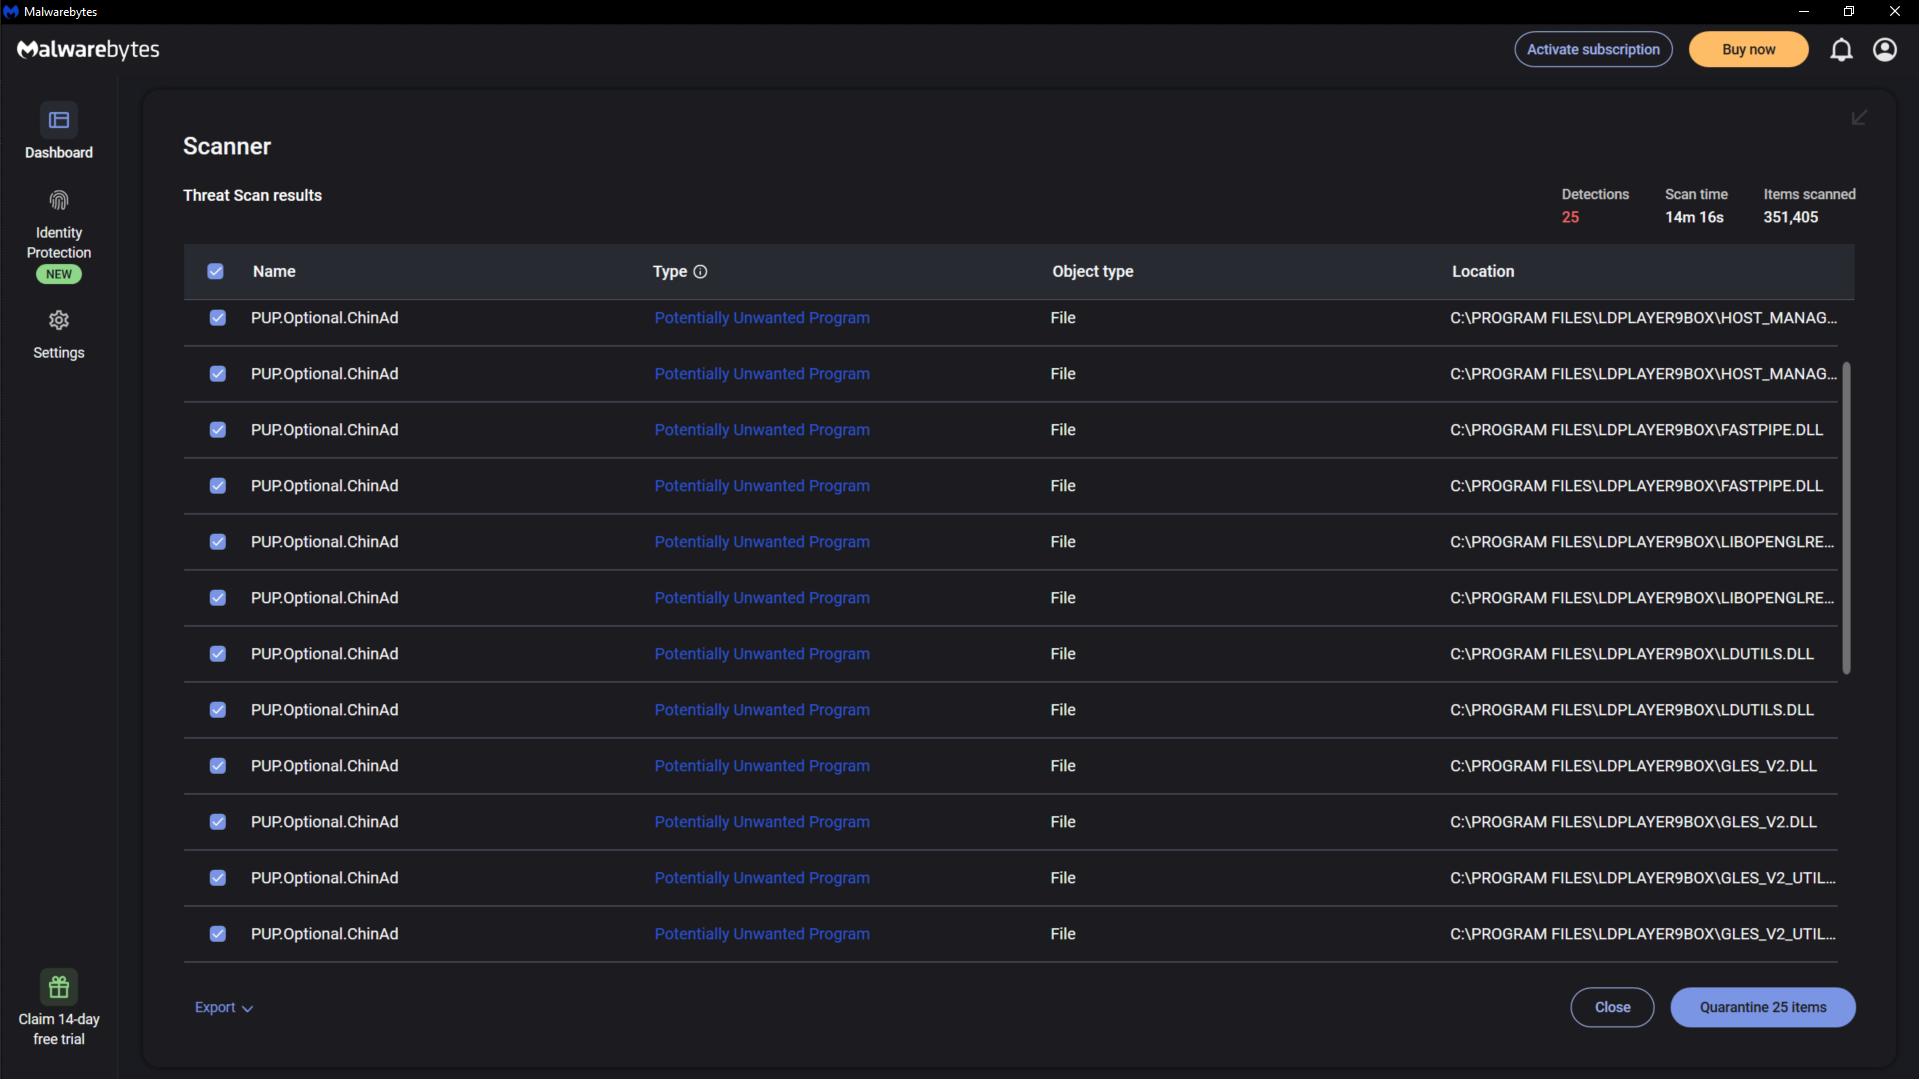Uncheck the lower HOST_MANAG row checkbox
The width and height of the screenshot is (1919, 1079).
(x=217, y=374)
